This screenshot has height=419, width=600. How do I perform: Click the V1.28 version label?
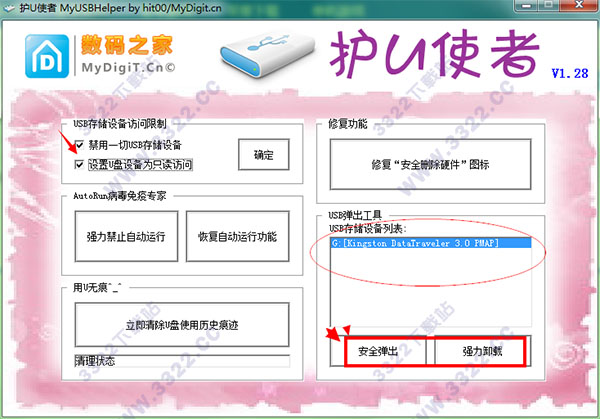click(x=569, y=73)
